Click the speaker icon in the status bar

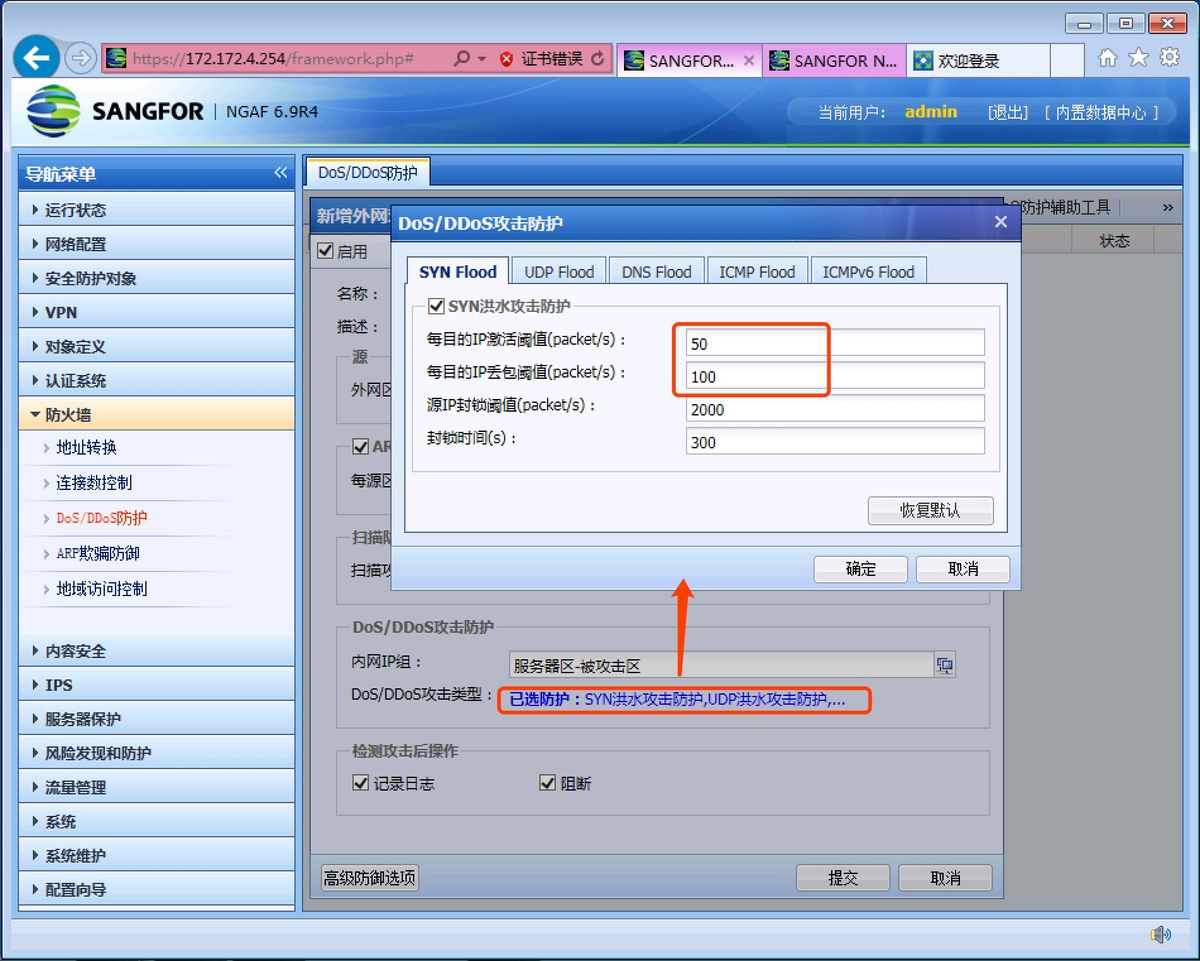tap(1160, 936)
